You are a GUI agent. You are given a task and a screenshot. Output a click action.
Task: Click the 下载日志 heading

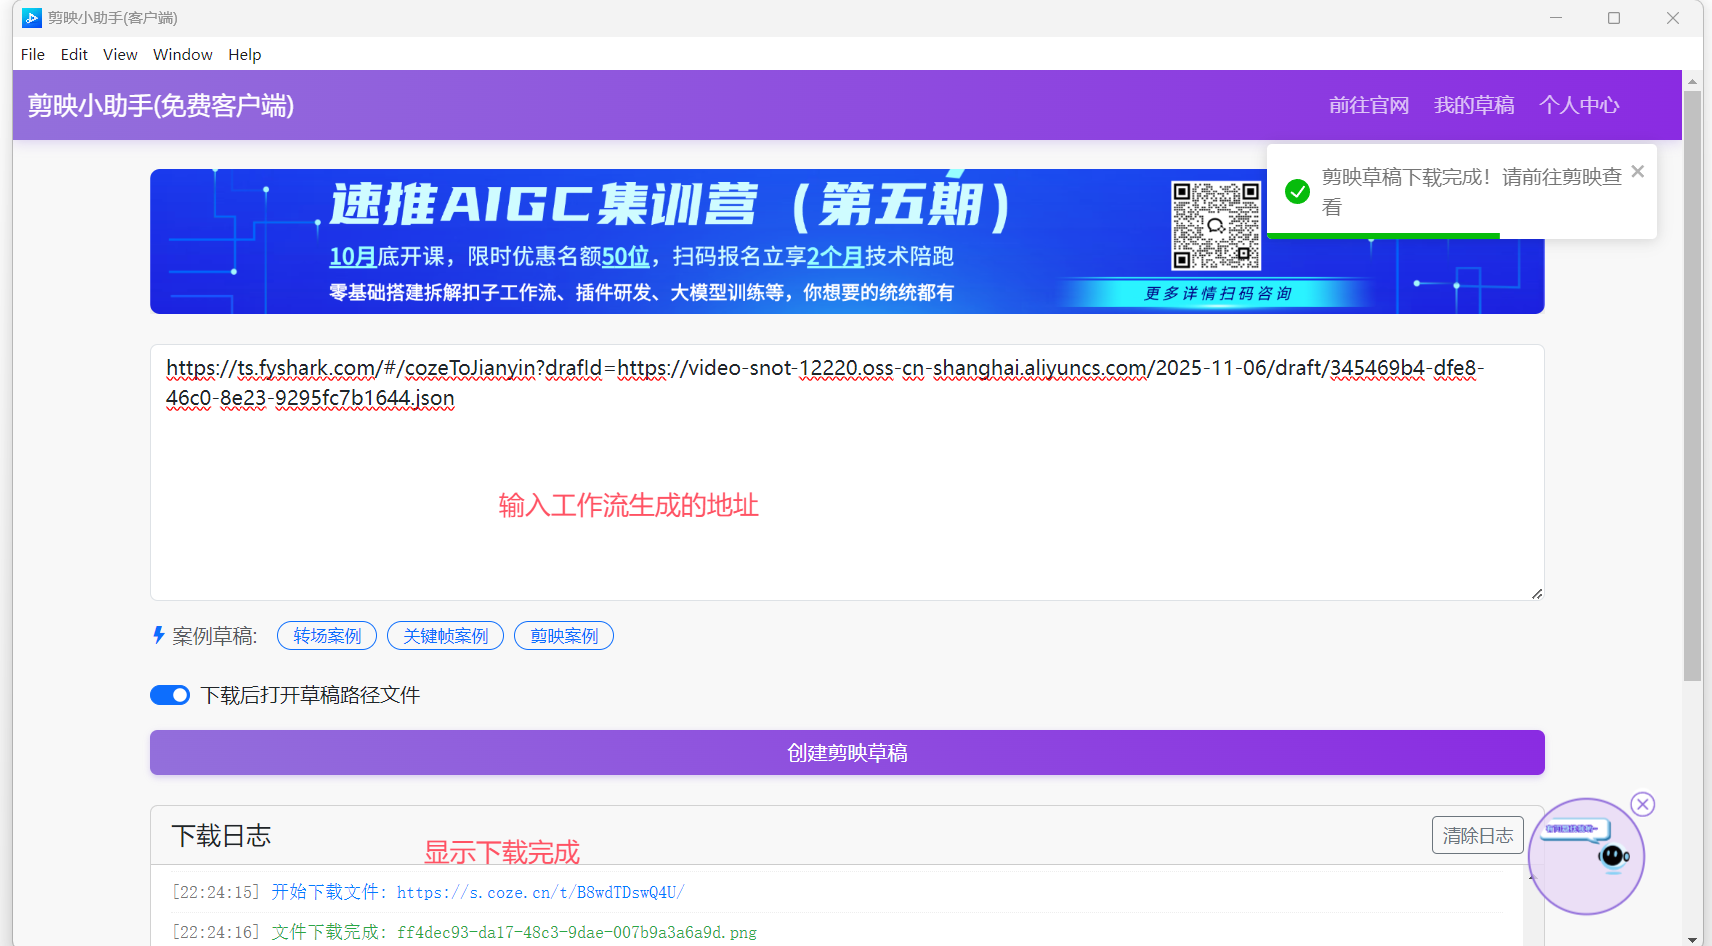point(221,836)
